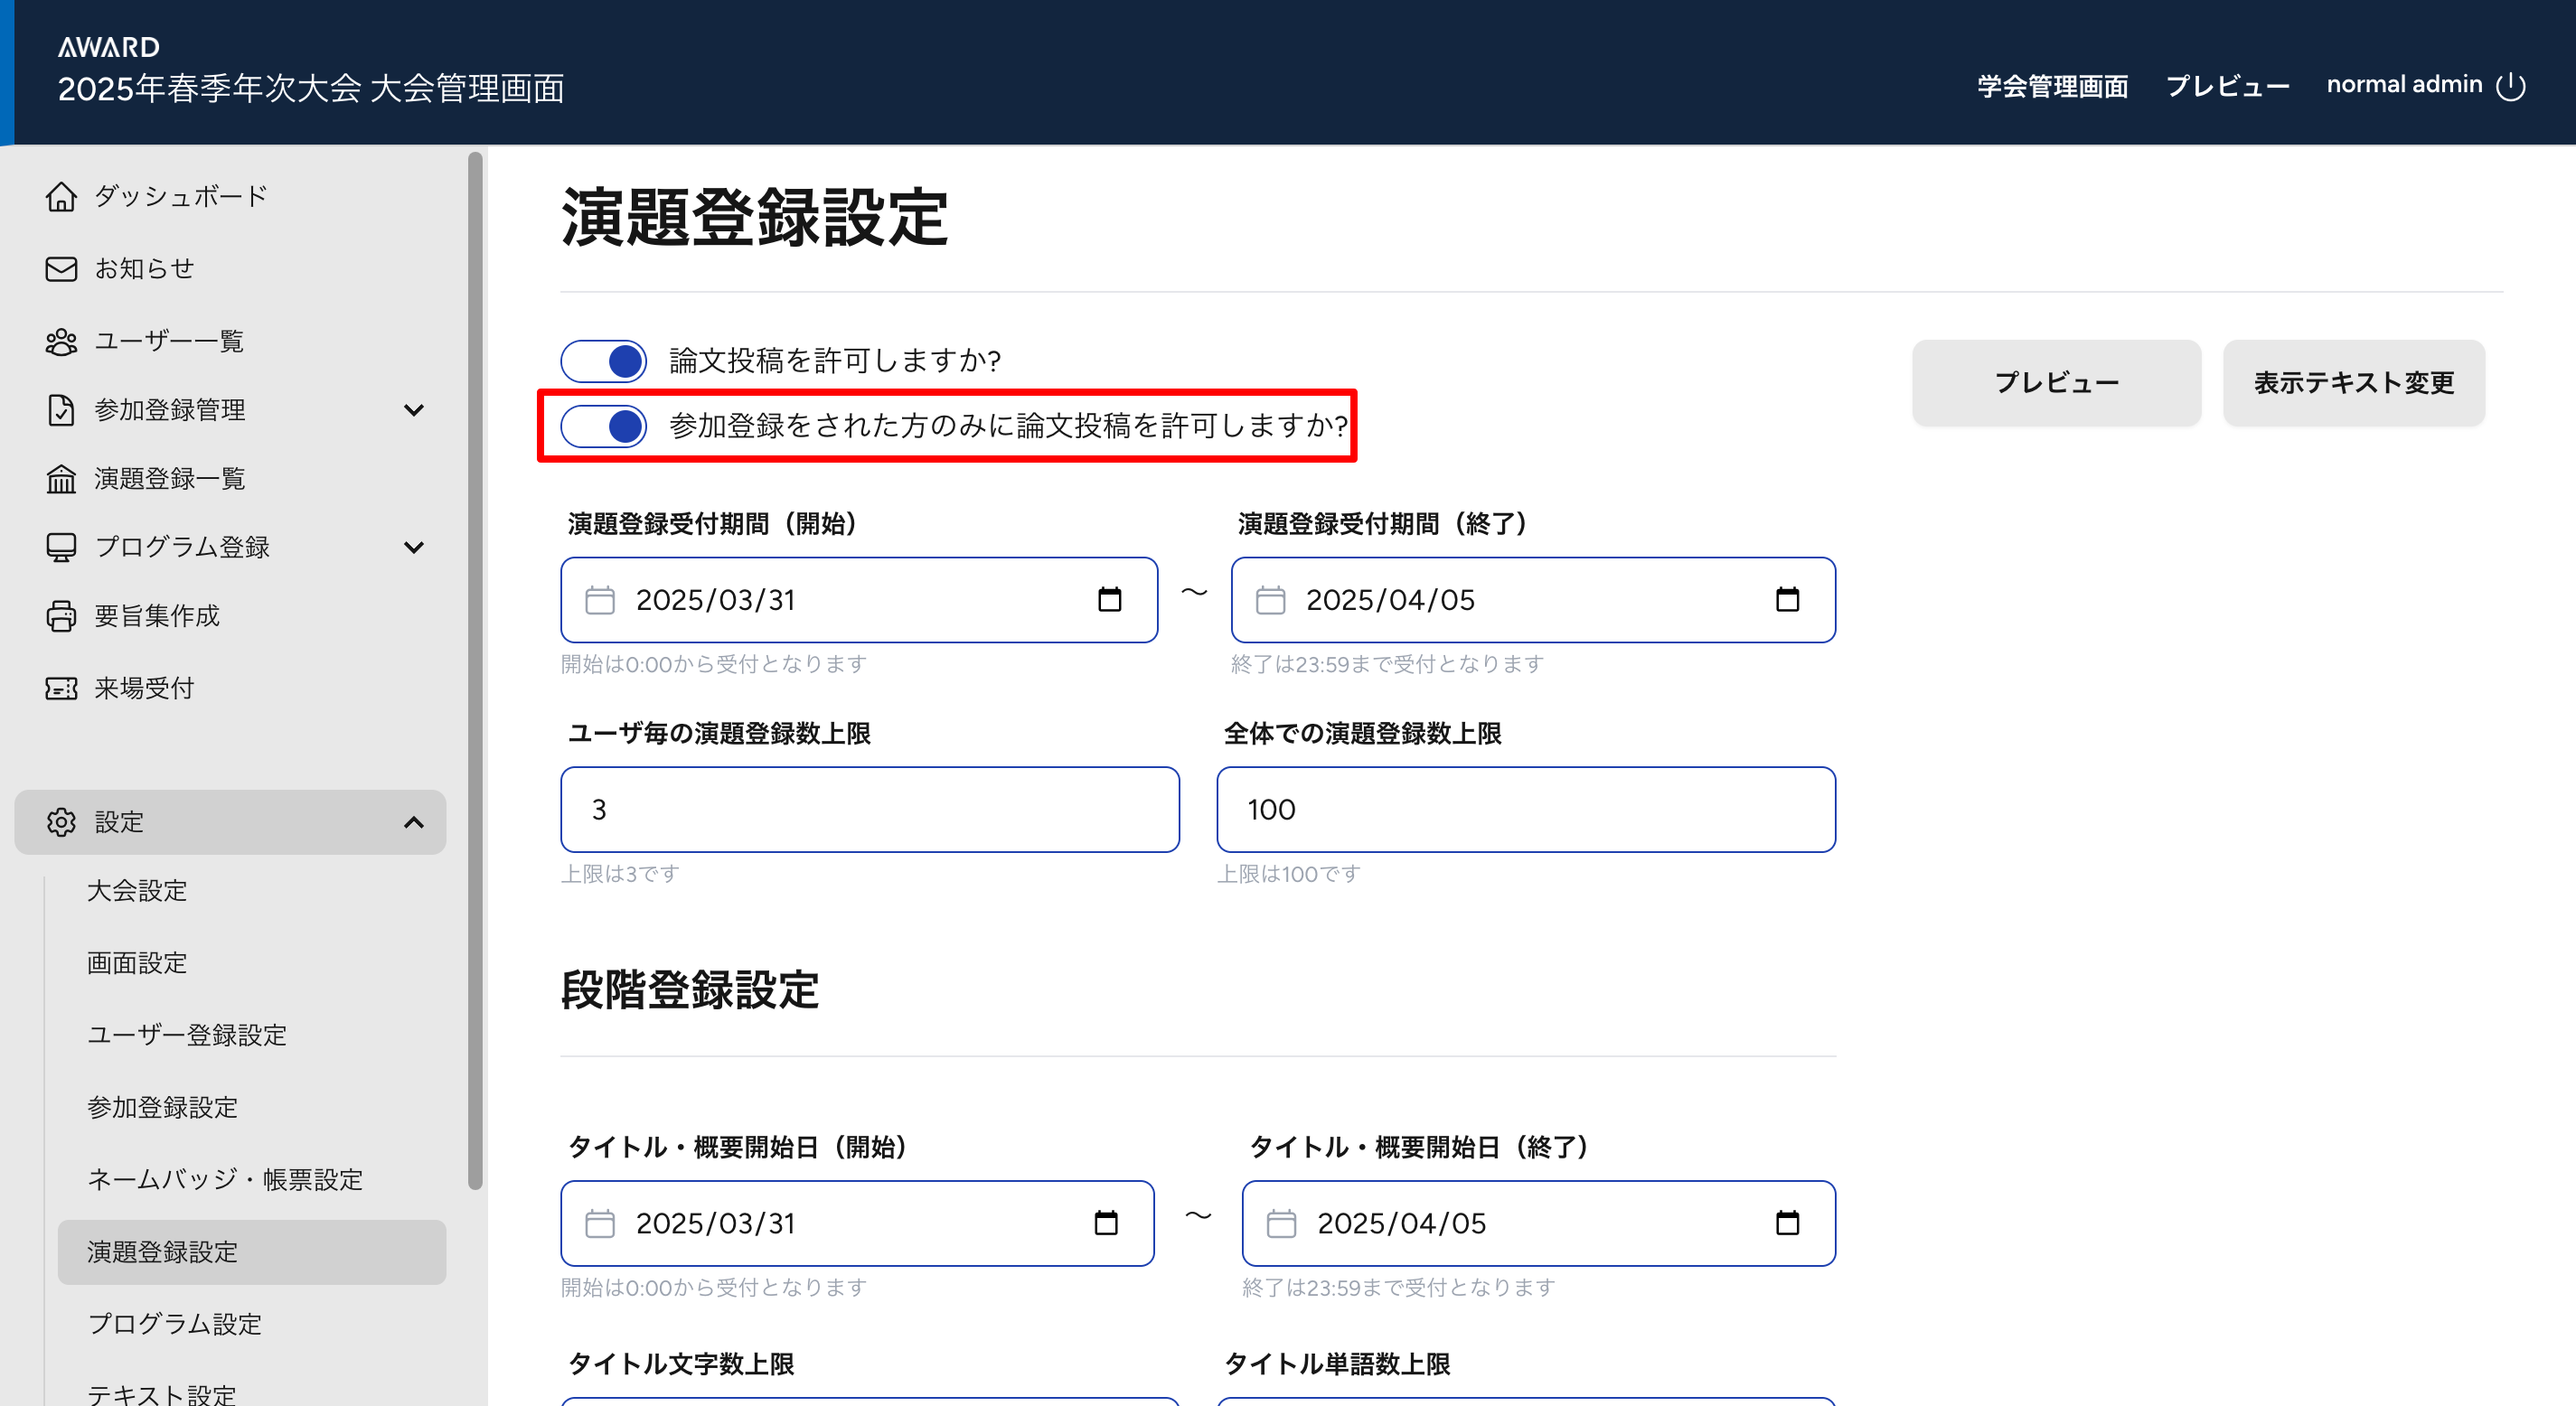Open calendar picker for 演題登録受付期間(開始)
Viewport: 2576px width, 1406px height.
click(1109, 600)
